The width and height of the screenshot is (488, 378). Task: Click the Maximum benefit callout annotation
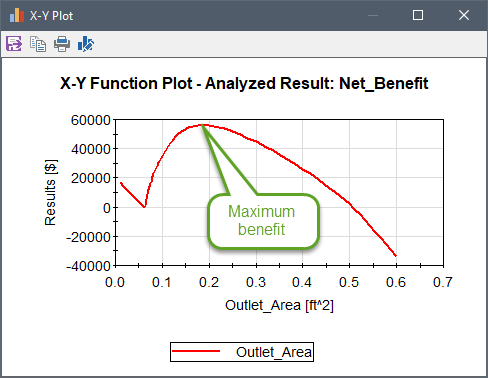263,221
